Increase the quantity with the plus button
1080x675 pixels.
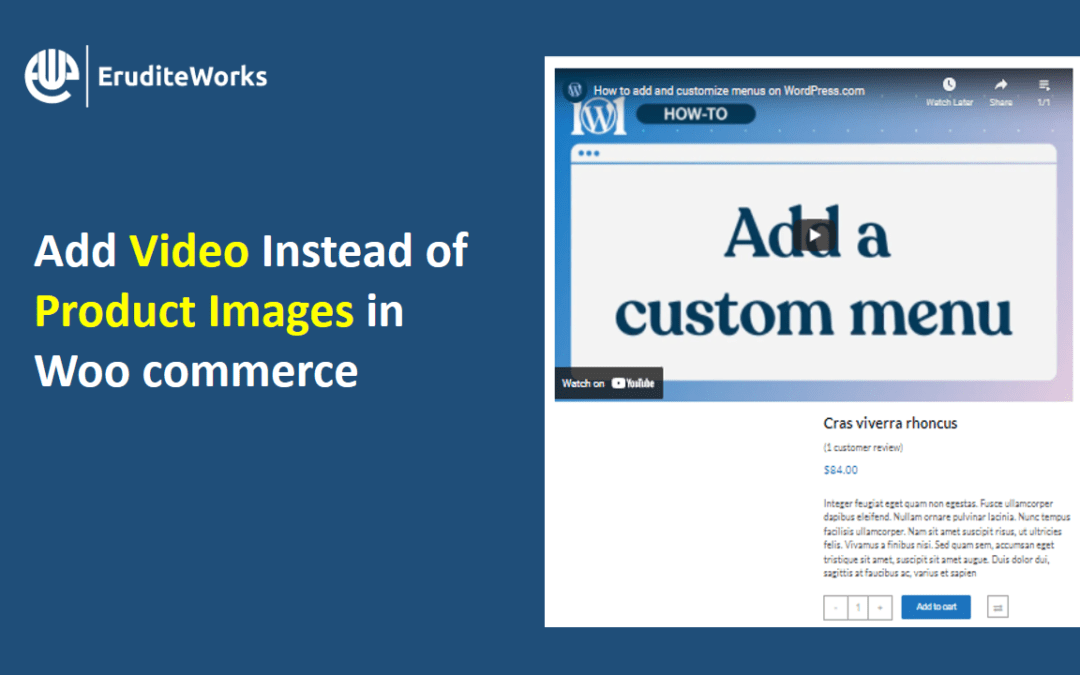(880, 608)
